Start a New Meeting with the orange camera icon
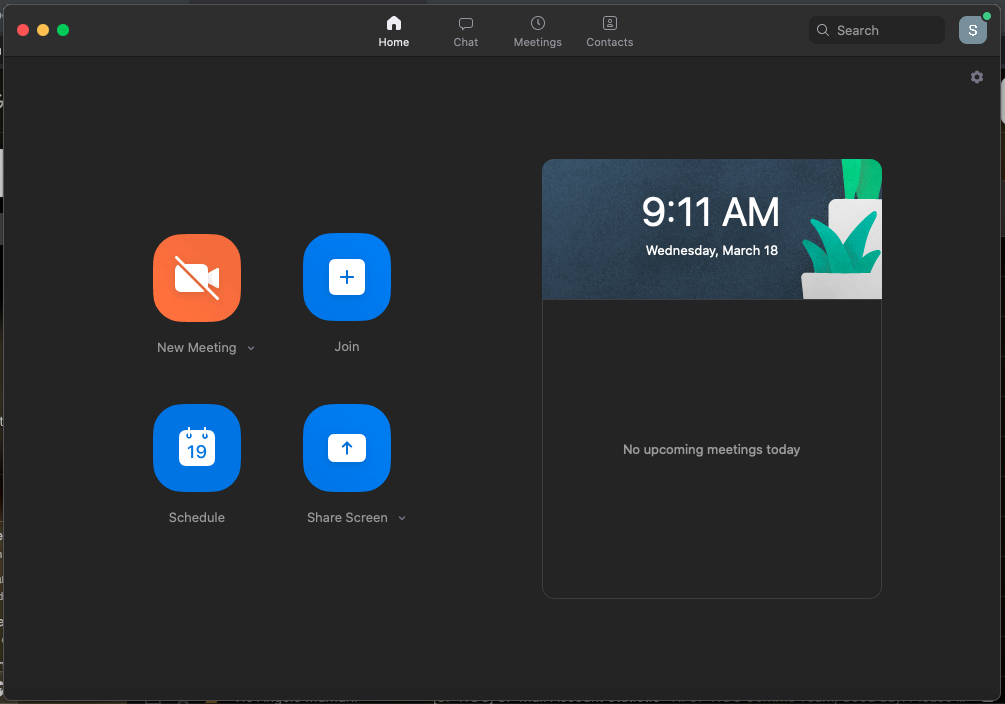 [x=197, y=278]
